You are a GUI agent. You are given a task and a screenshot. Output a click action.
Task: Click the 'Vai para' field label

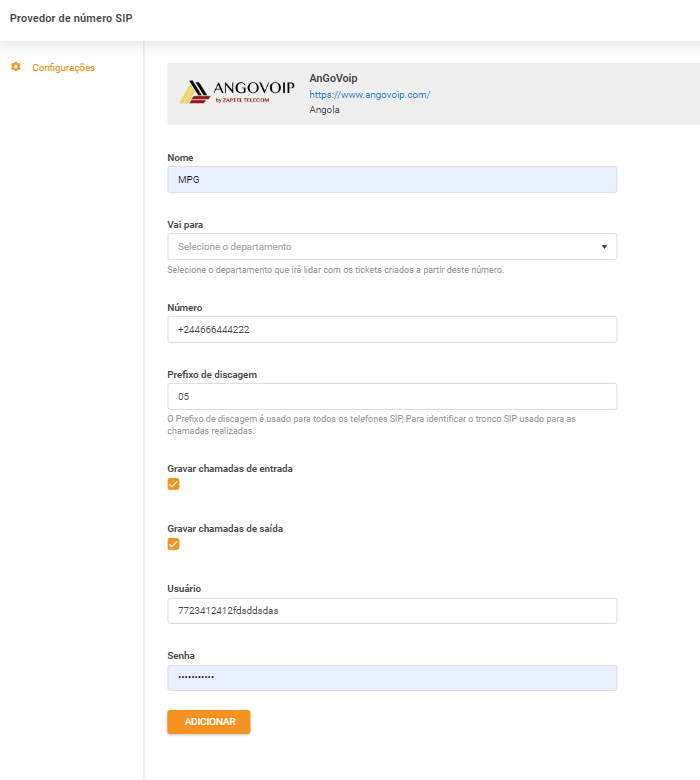(x=185, y=225)
